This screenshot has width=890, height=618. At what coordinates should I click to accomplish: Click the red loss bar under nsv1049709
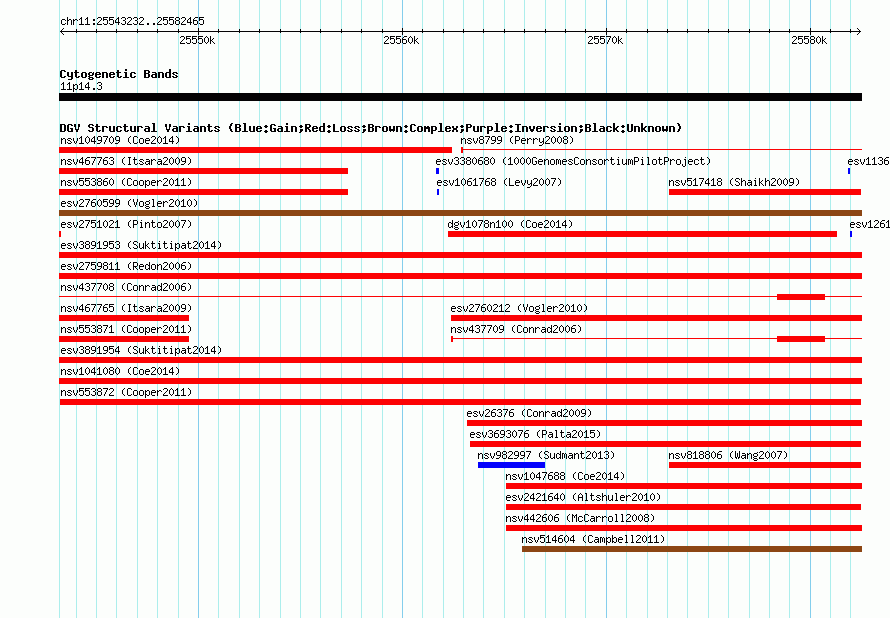255,150
